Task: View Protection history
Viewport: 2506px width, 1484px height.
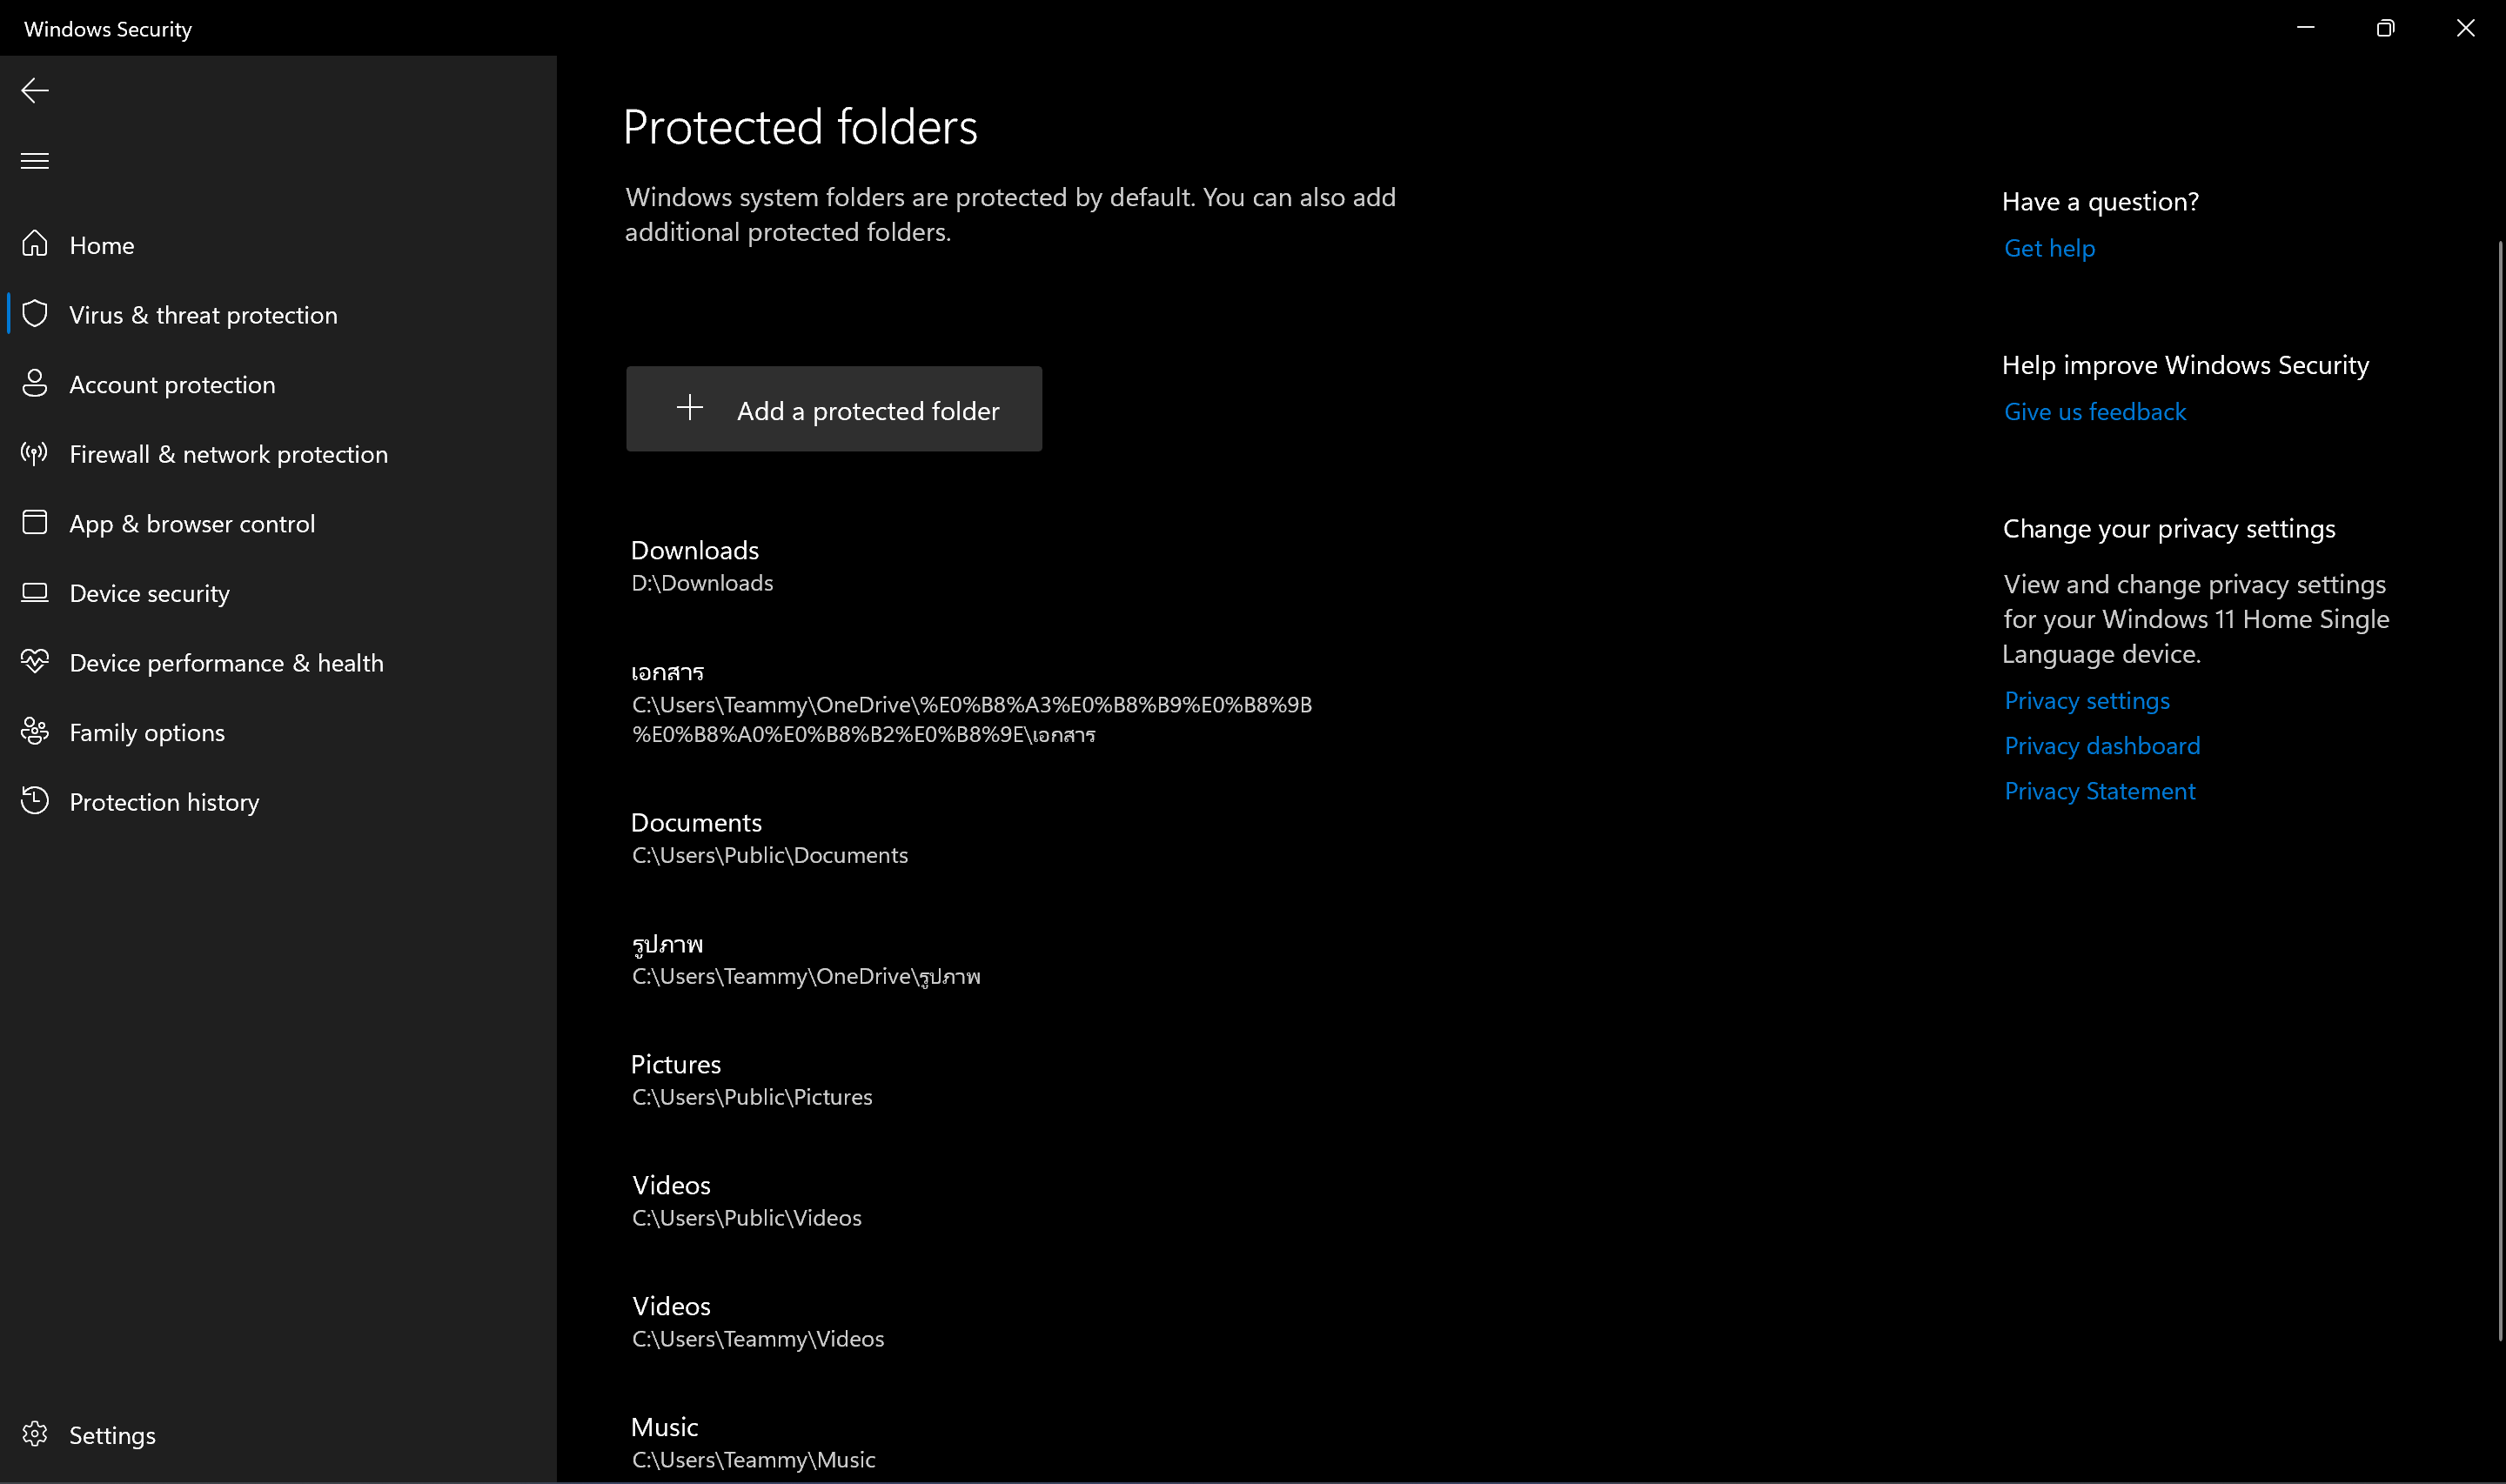Action: coord(165,802)
